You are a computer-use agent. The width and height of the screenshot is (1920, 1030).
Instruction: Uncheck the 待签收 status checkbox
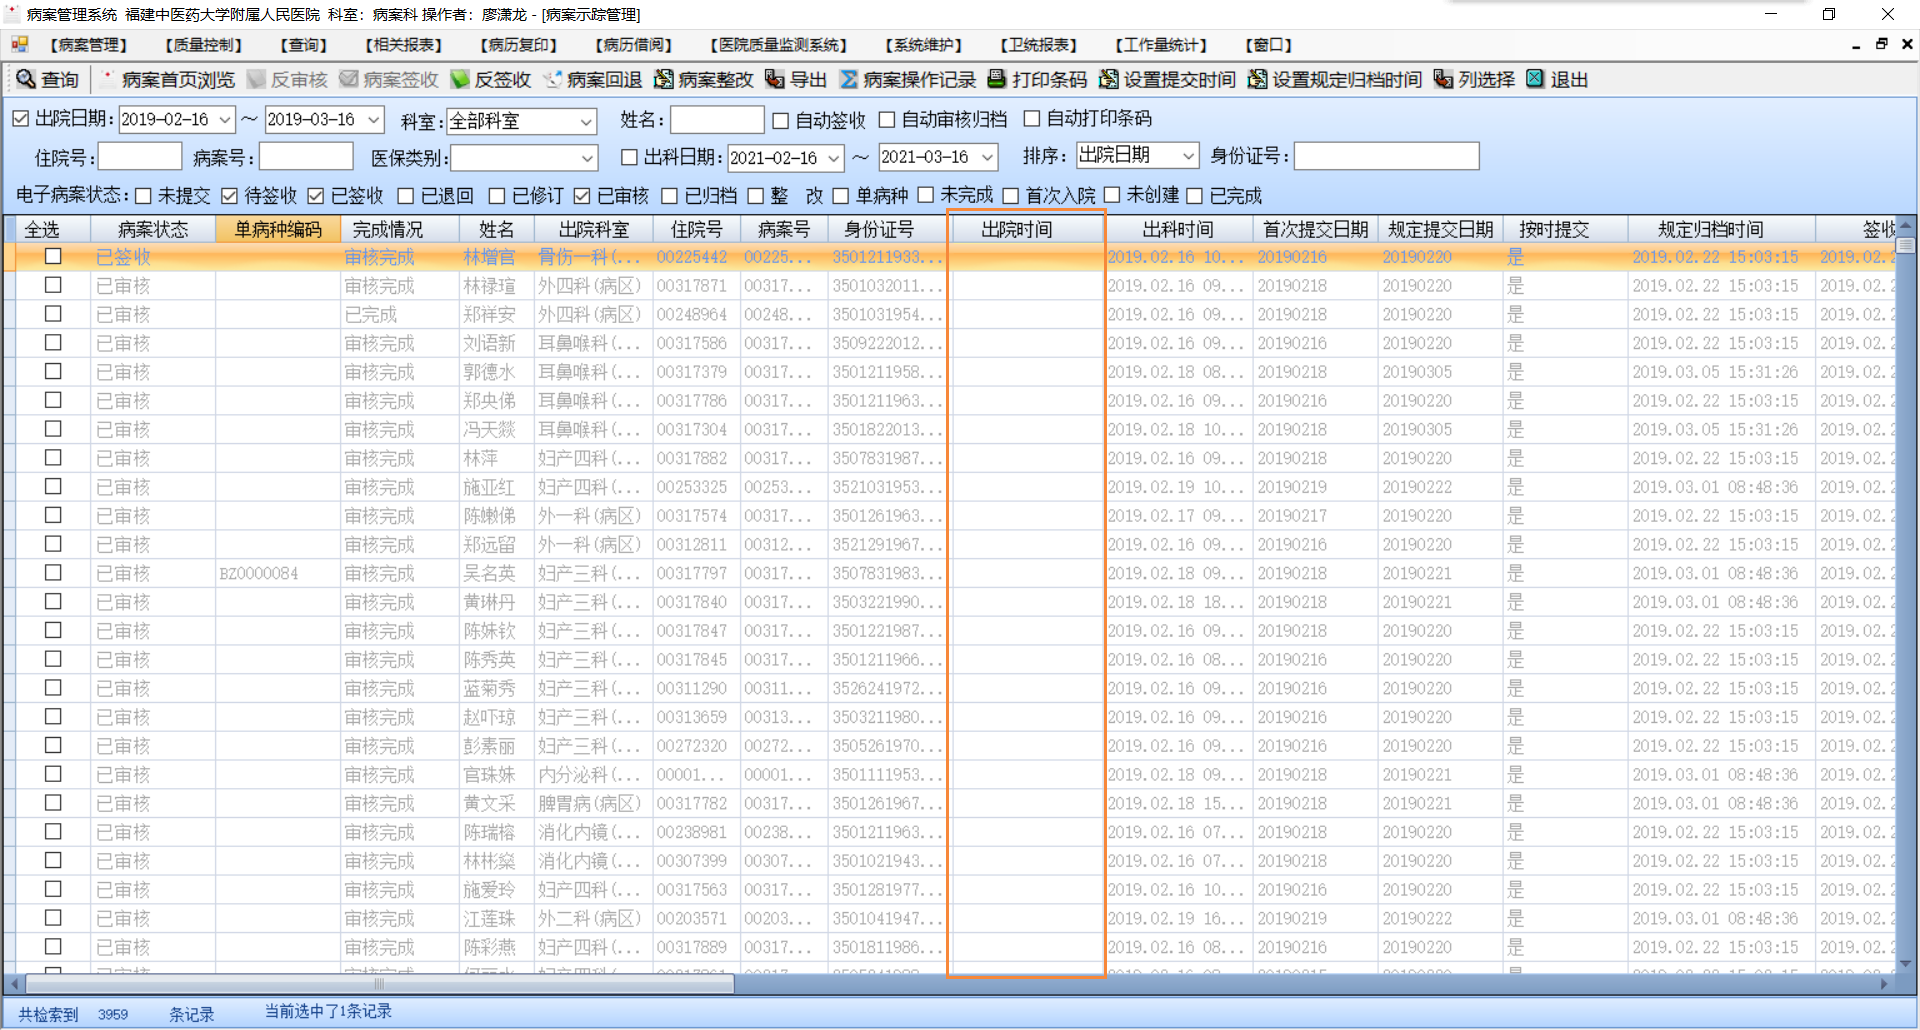pyautogui.click(x=230, y=196)
